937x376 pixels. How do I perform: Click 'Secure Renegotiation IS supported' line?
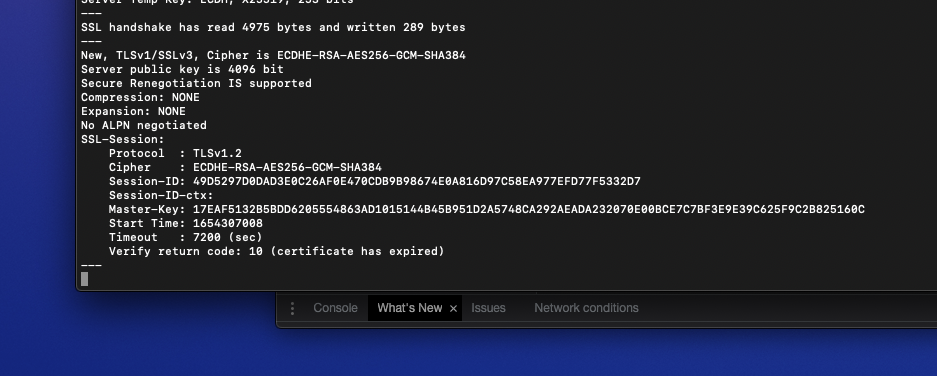pos(196,84)
